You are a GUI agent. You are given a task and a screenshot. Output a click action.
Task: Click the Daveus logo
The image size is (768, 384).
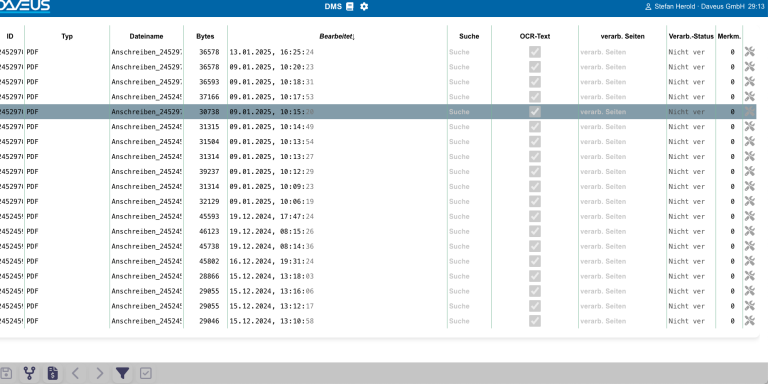click(24, 6)
